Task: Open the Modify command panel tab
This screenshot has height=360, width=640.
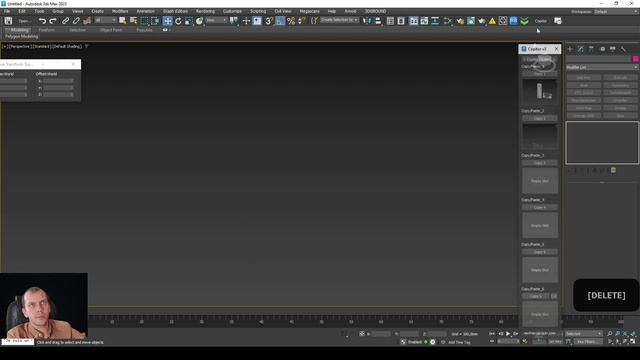Action: point(580,49)
